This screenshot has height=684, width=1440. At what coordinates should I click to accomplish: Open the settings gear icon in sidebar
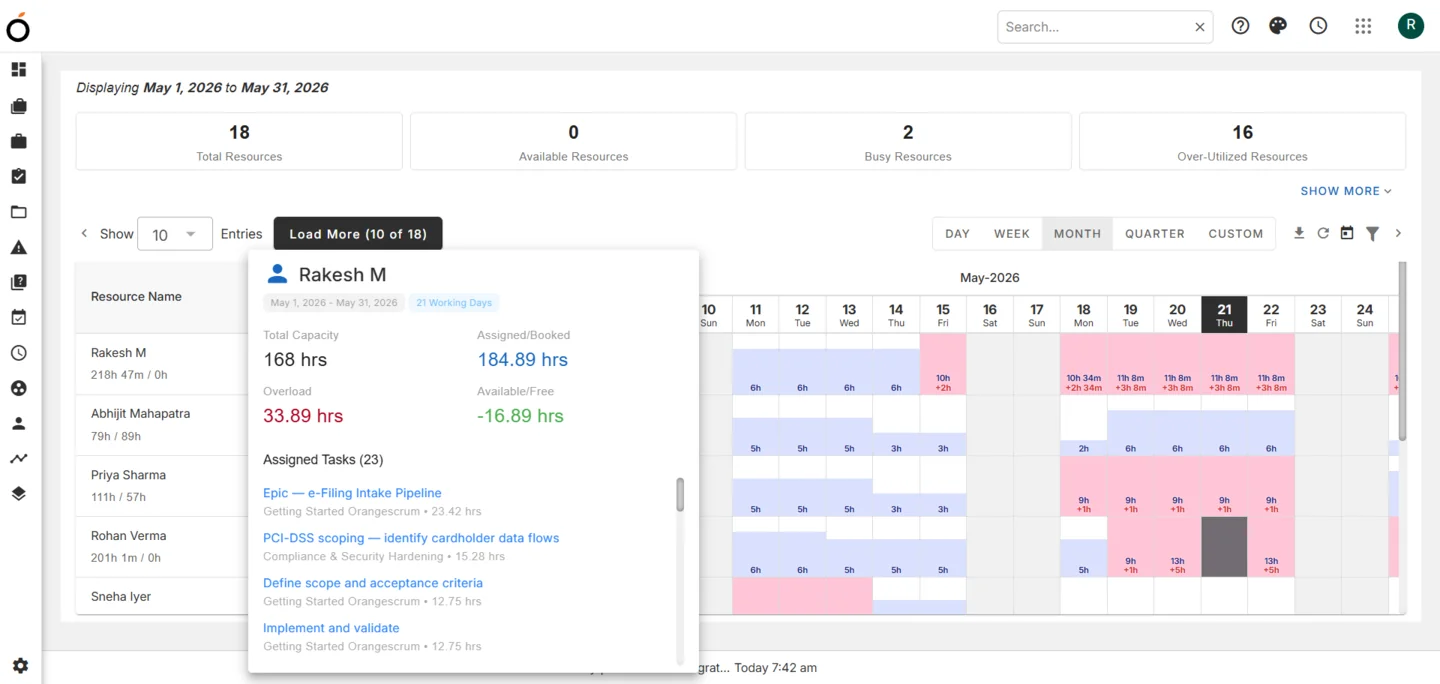pyautogui.click(x=20, y=666)
